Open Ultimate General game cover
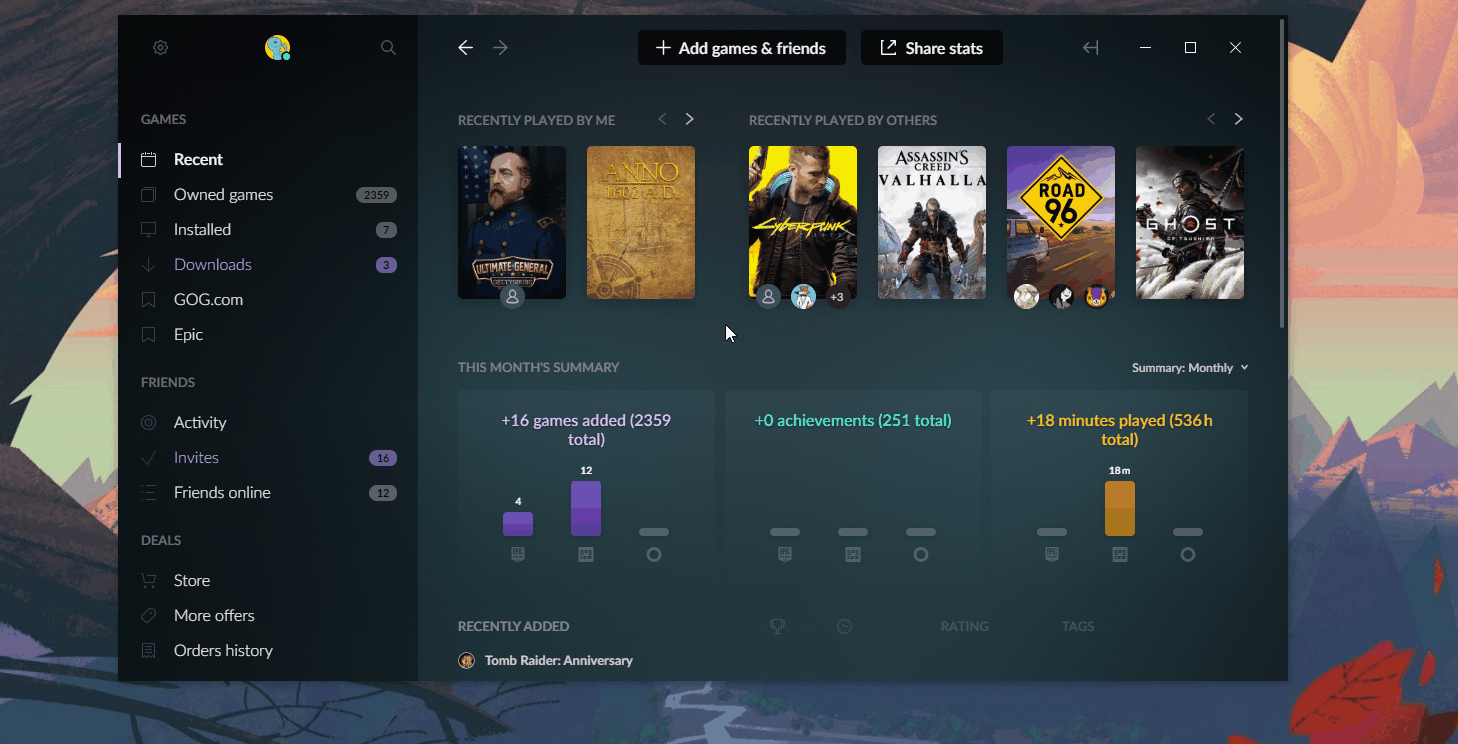Viewport: 1458px width, 744px height. pyautogui.click(x=512, y=222)
